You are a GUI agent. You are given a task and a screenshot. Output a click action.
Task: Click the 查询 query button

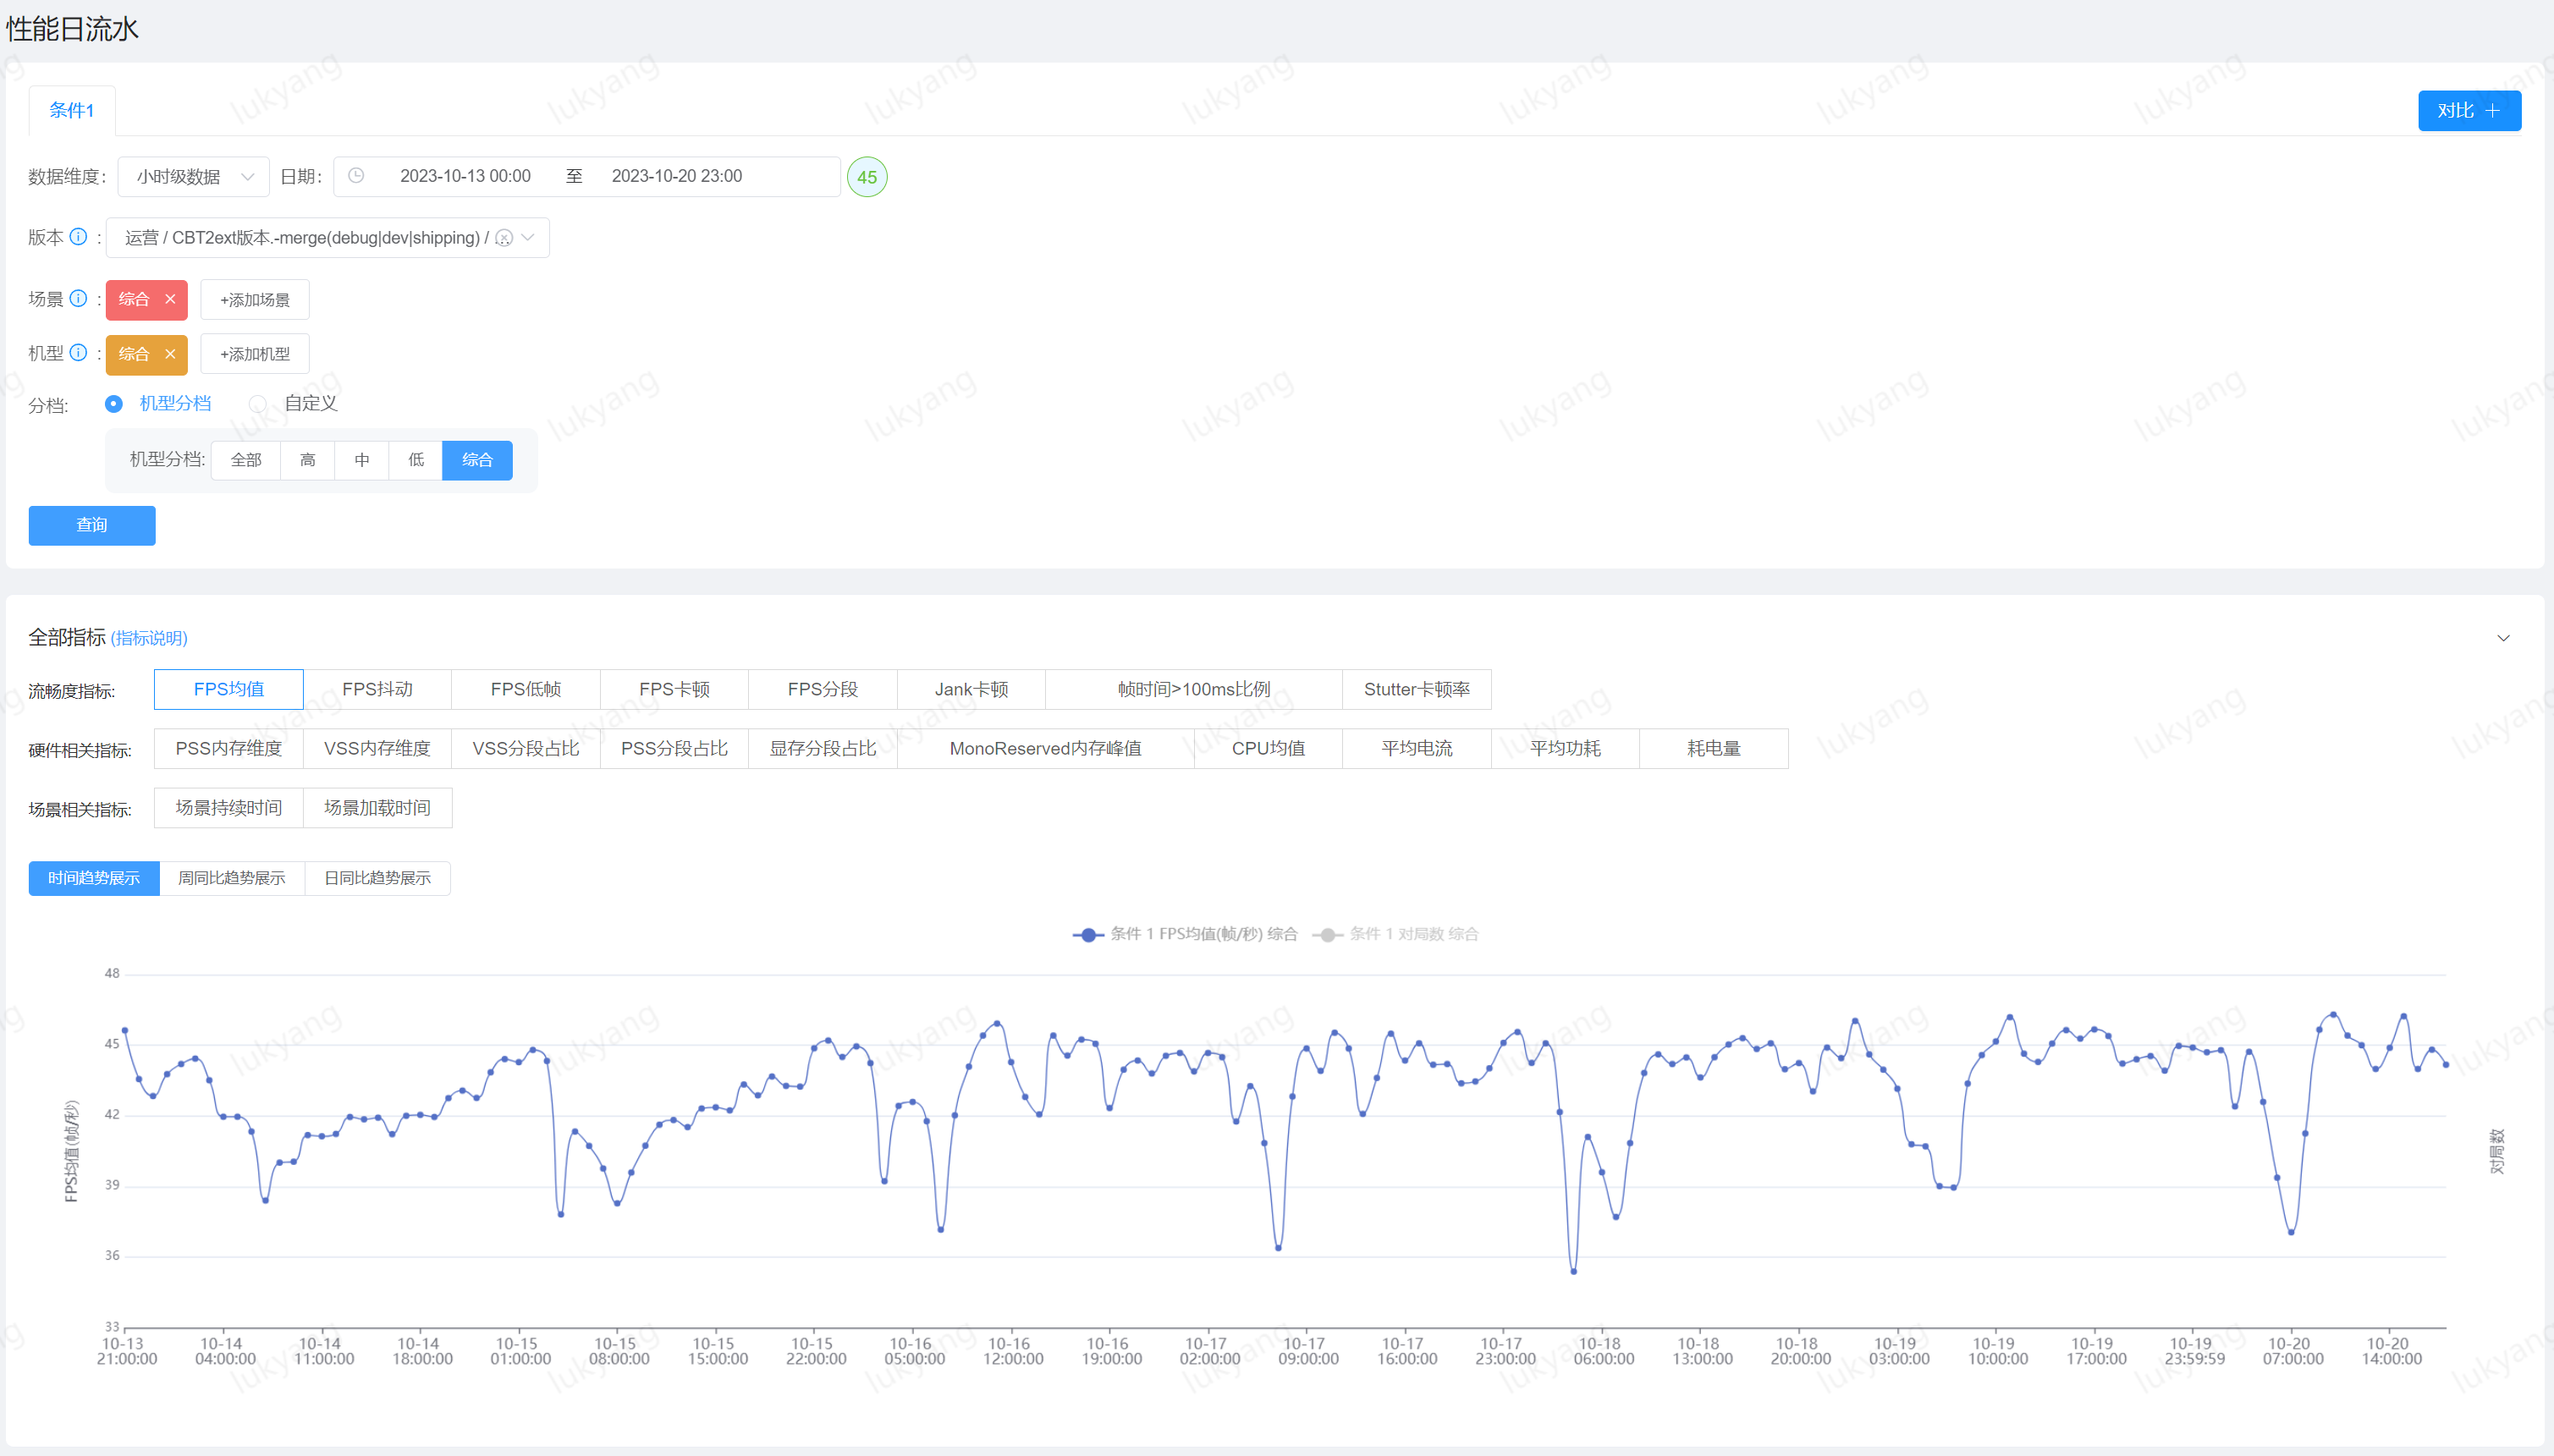pyautogui.click(x=92, y=525)
